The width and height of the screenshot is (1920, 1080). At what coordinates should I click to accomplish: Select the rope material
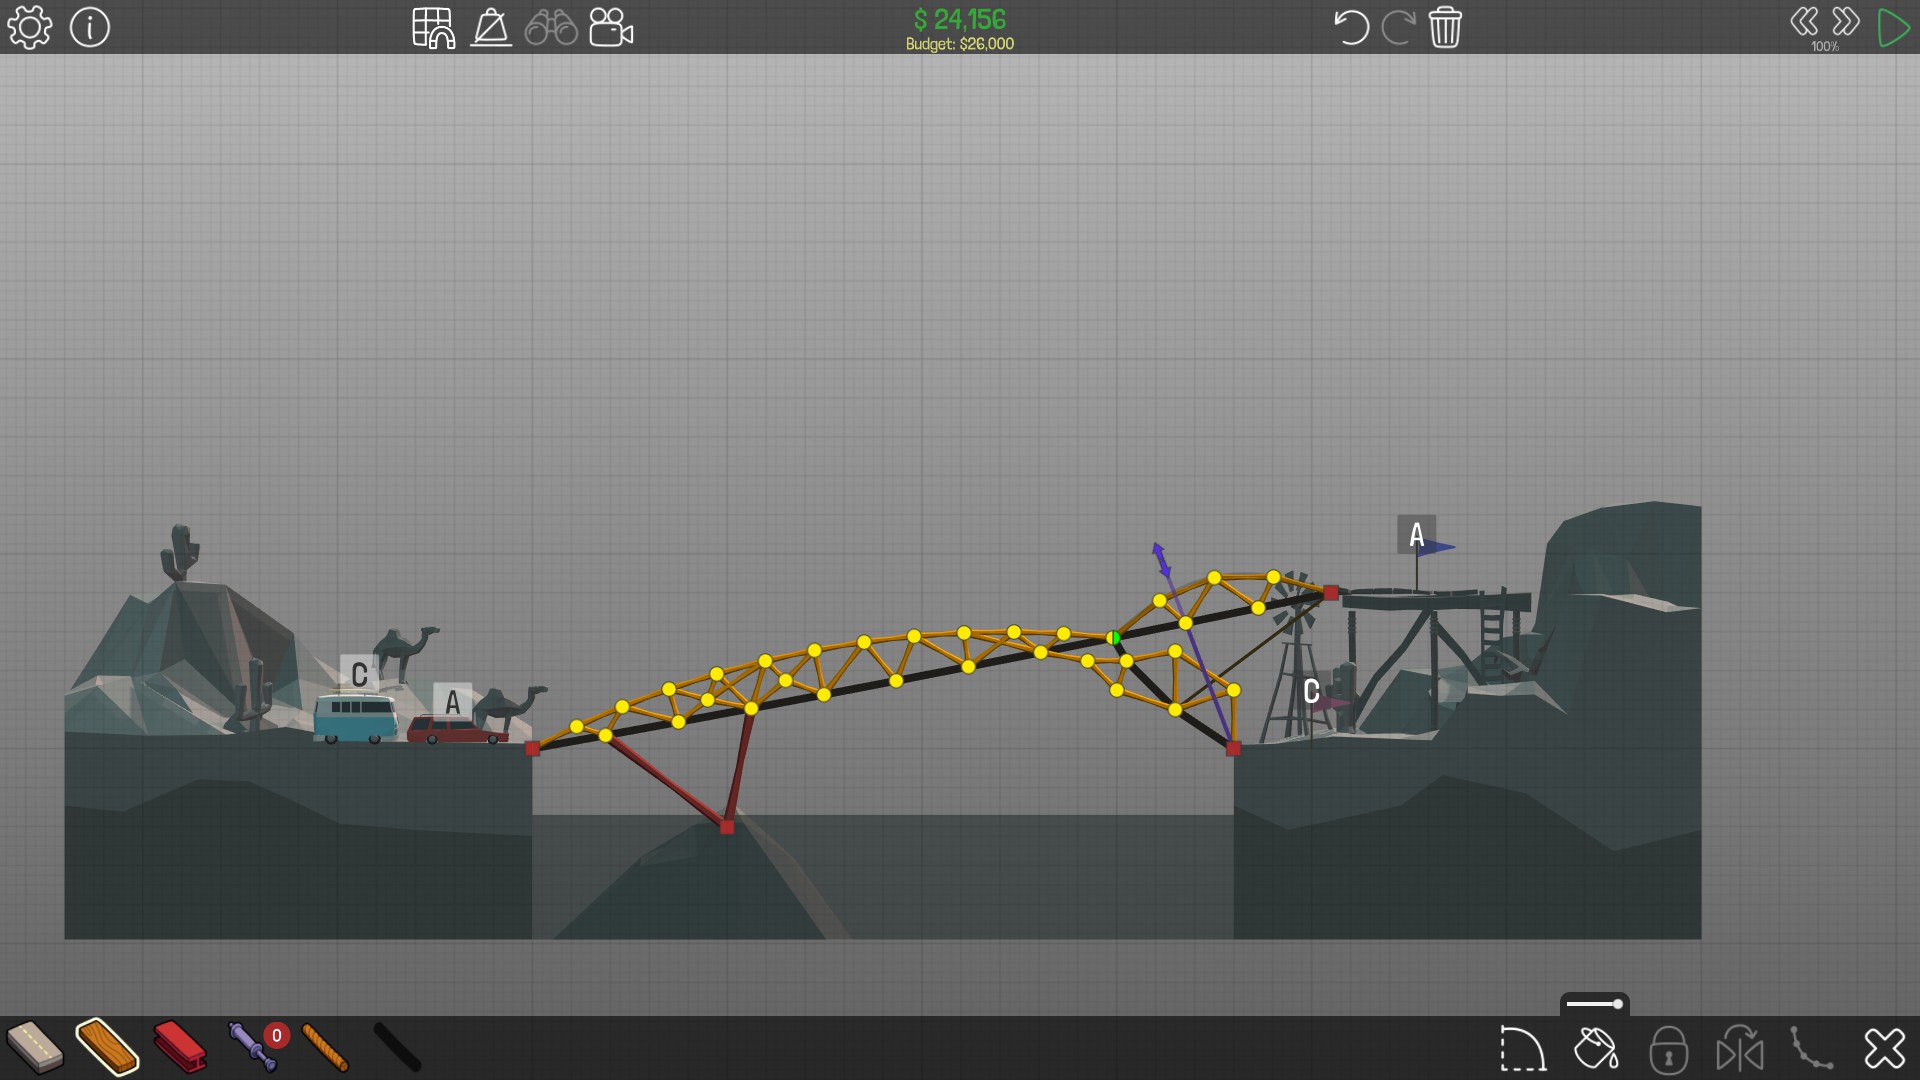tap(325, 1046)
